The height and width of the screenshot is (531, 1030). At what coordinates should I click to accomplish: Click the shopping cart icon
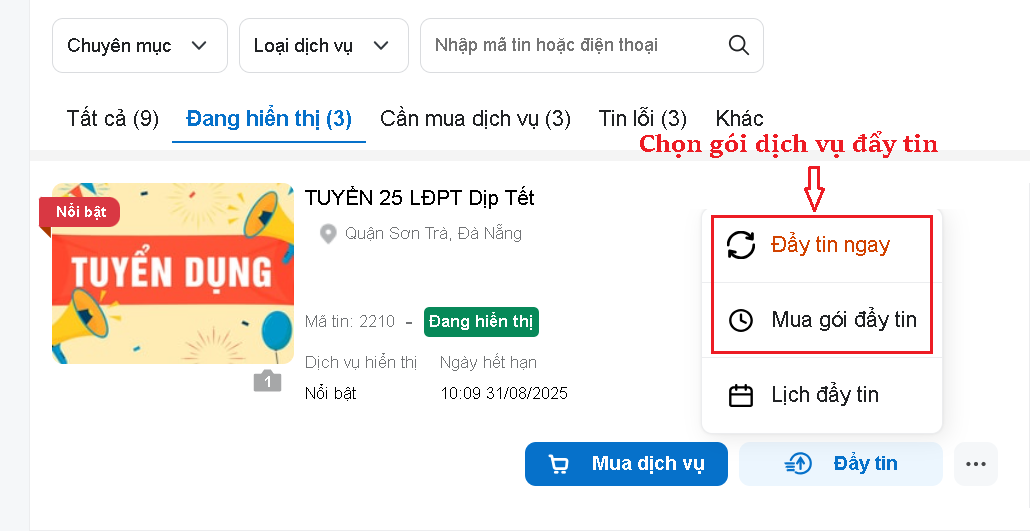pos(558,464)
